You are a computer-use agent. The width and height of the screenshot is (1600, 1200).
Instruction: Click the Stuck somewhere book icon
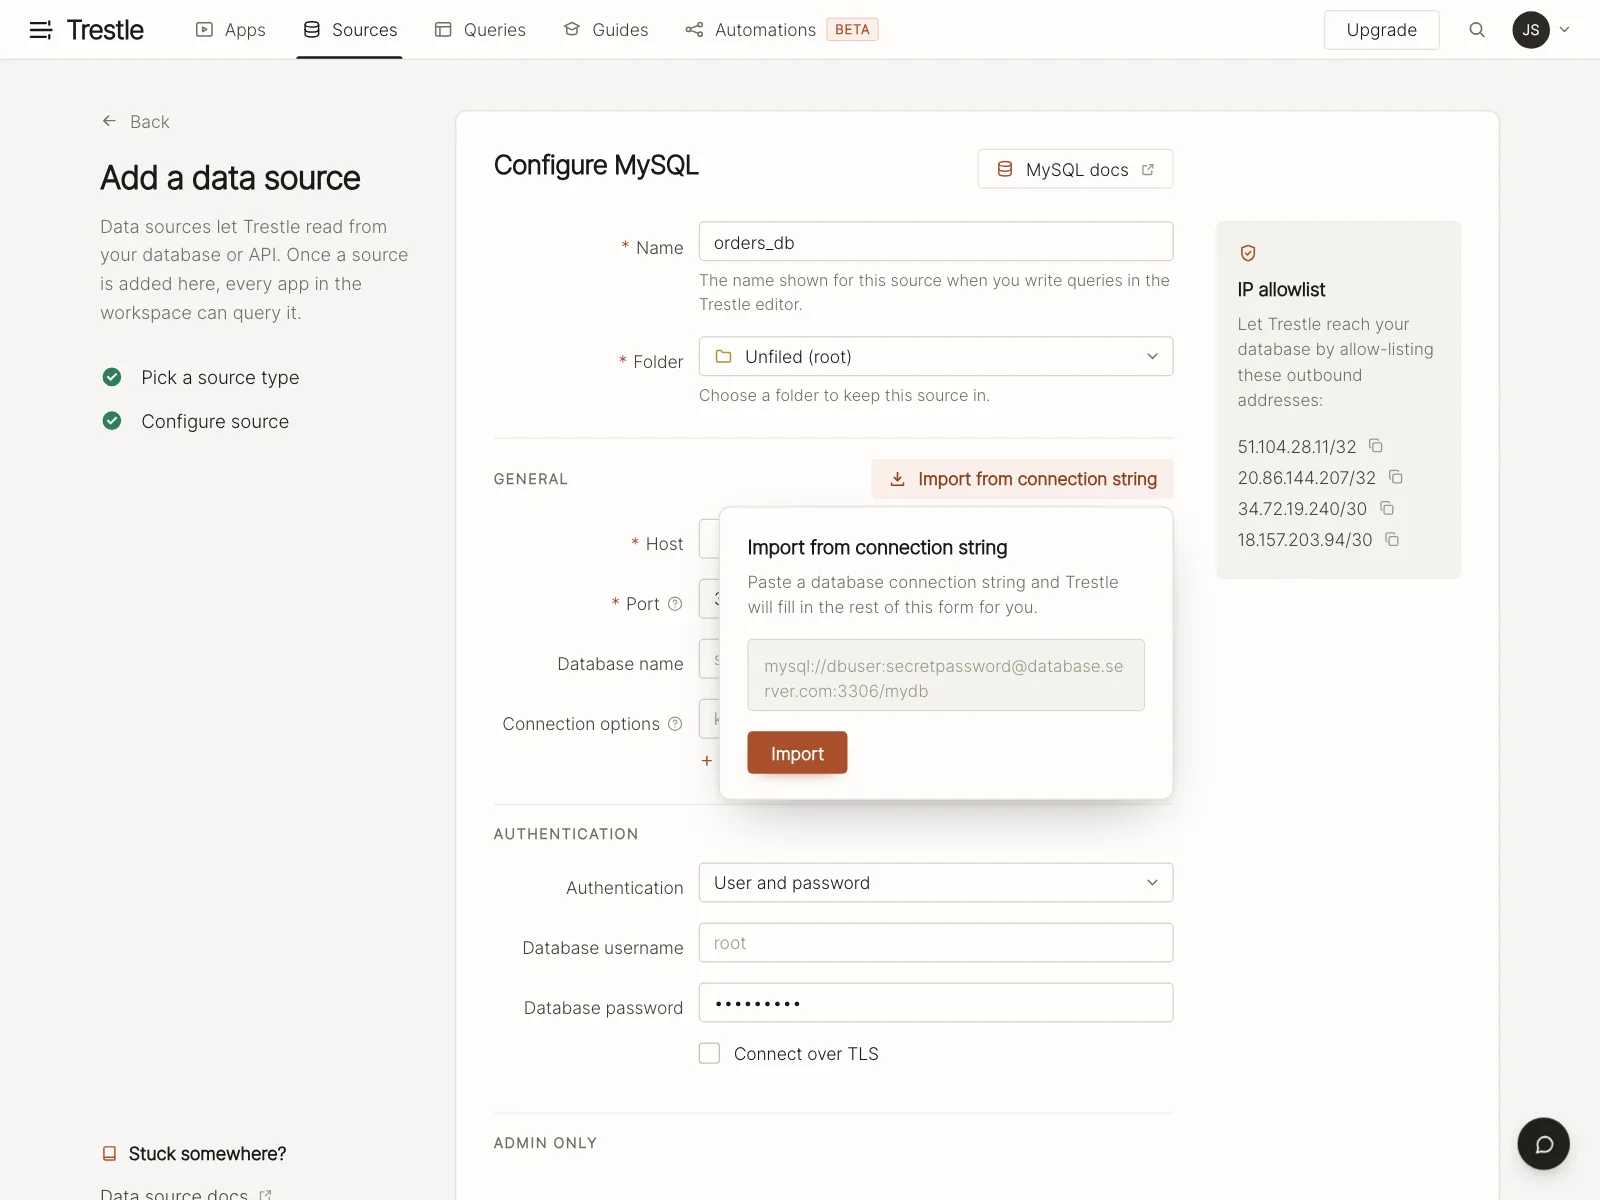coord(109,1154)
